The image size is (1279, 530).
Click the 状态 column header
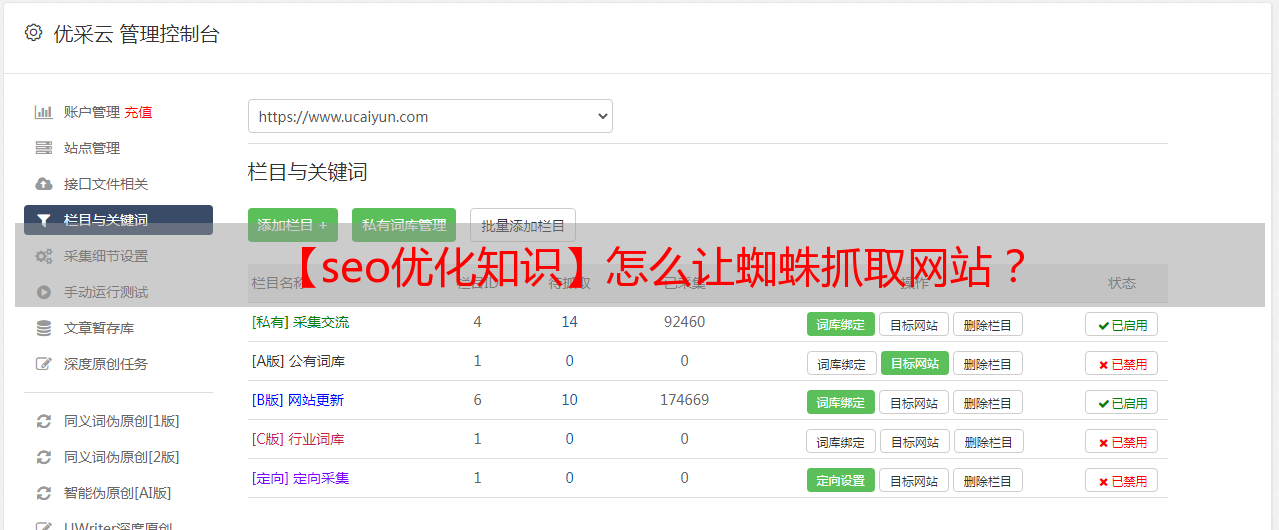(x=1122, y=283)
